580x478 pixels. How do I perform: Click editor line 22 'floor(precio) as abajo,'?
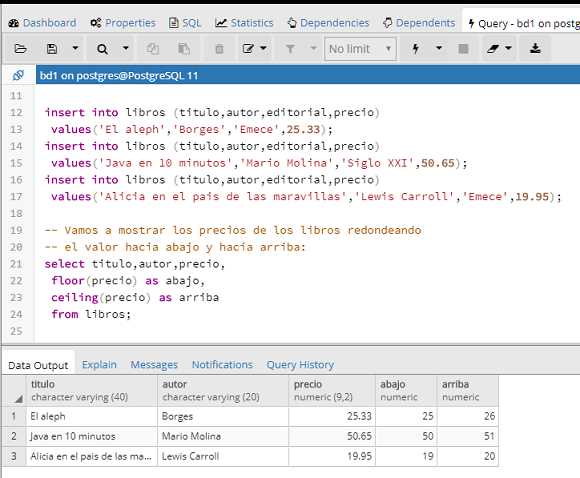pos(128,281)
